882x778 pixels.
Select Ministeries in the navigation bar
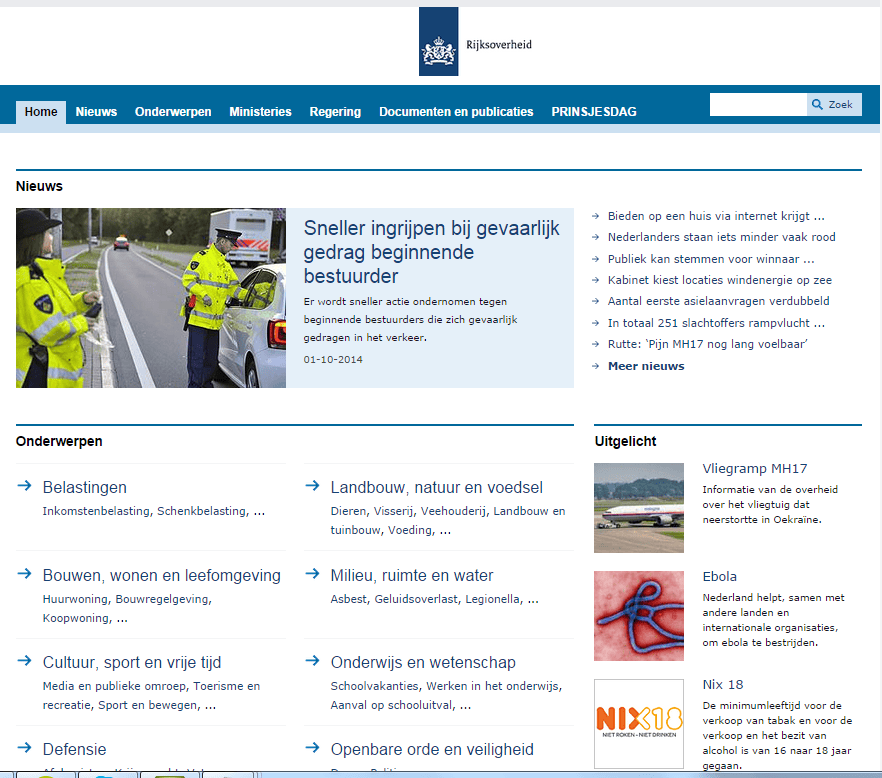[x=260, y=112]
